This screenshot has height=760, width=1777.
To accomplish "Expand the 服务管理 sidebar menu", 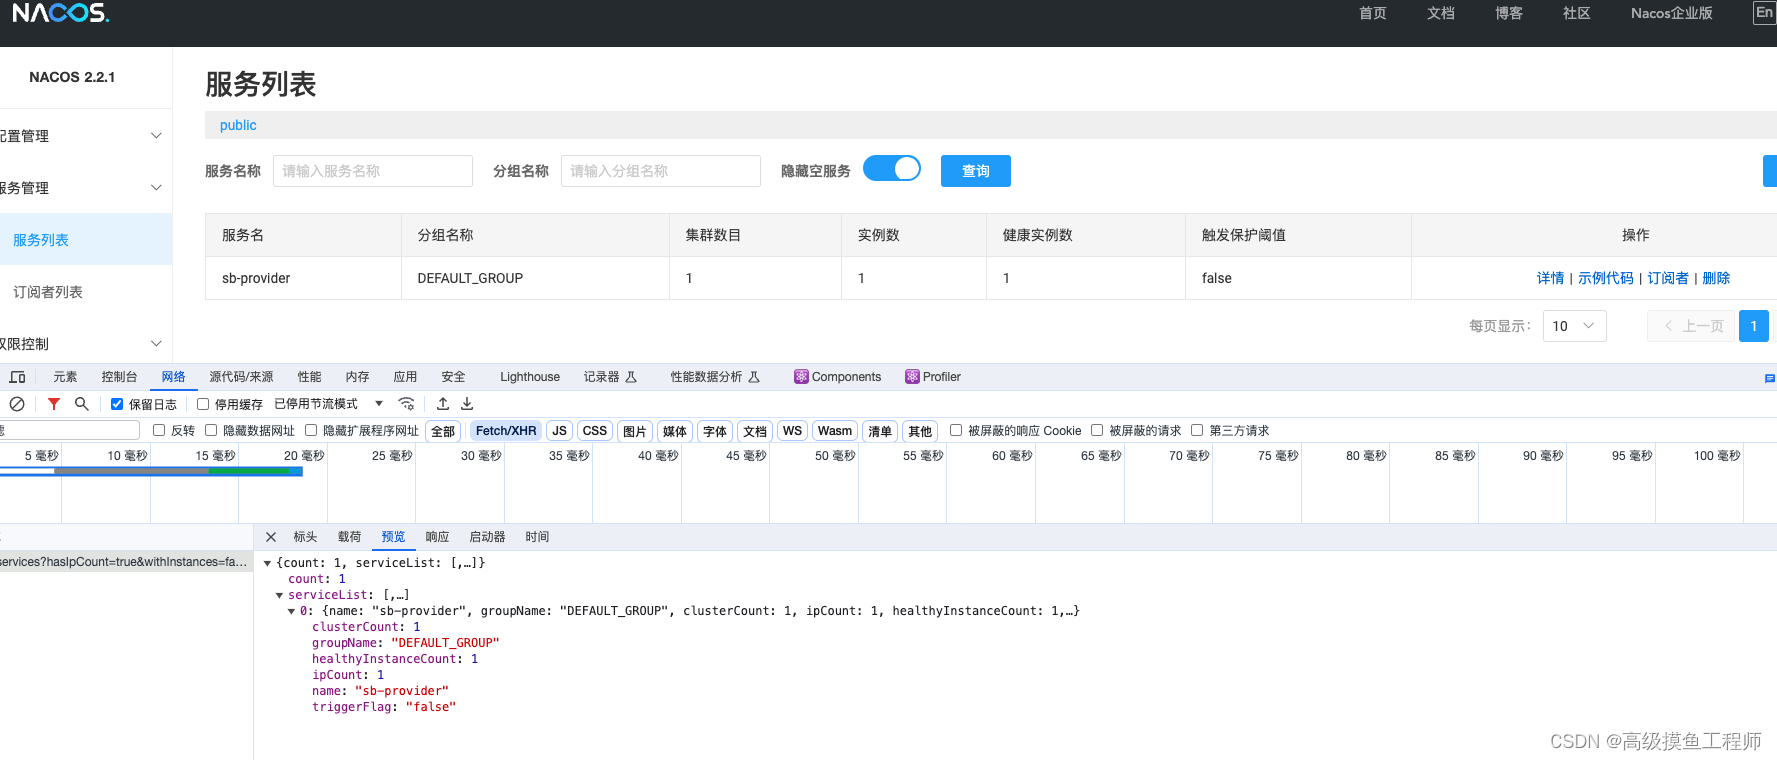I will [86, 188].
